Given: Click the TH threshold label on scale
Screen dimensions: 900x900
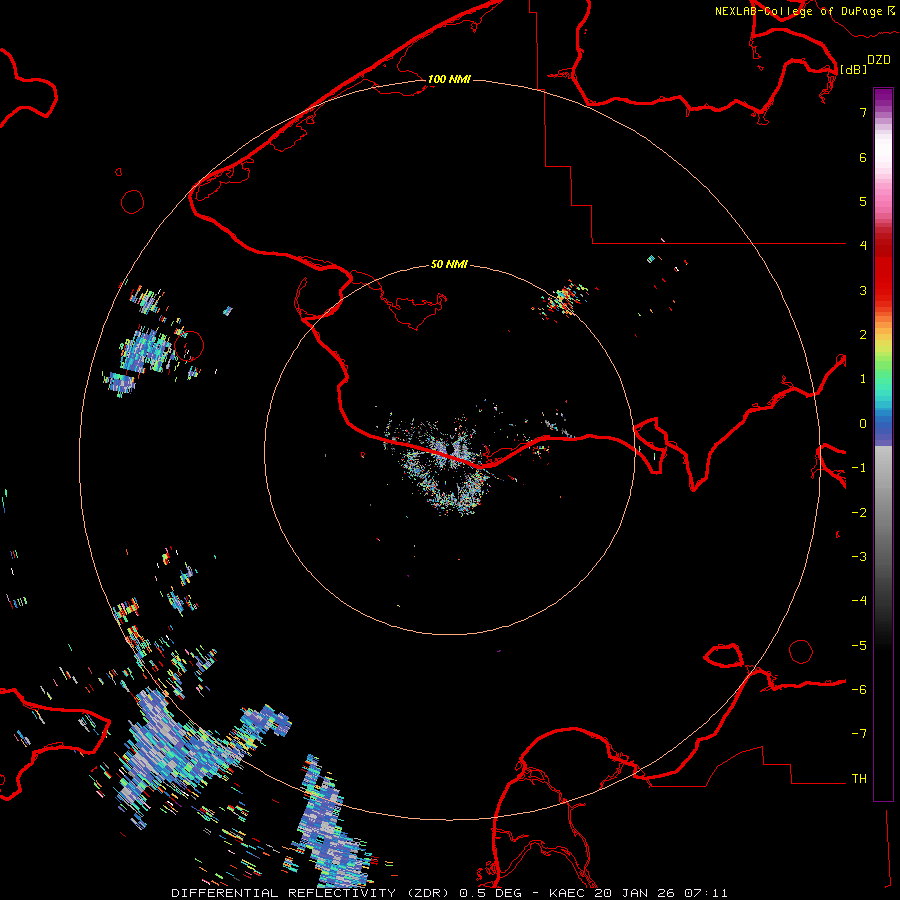Looking at the screenshot, I should (x=859, y=779).
